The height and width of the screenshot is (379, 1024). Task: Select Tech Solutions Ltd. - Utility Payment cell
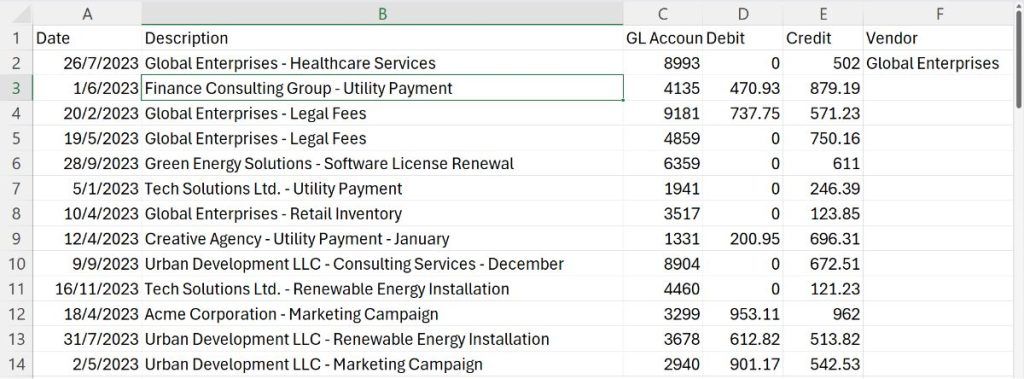tap(382, 189)
